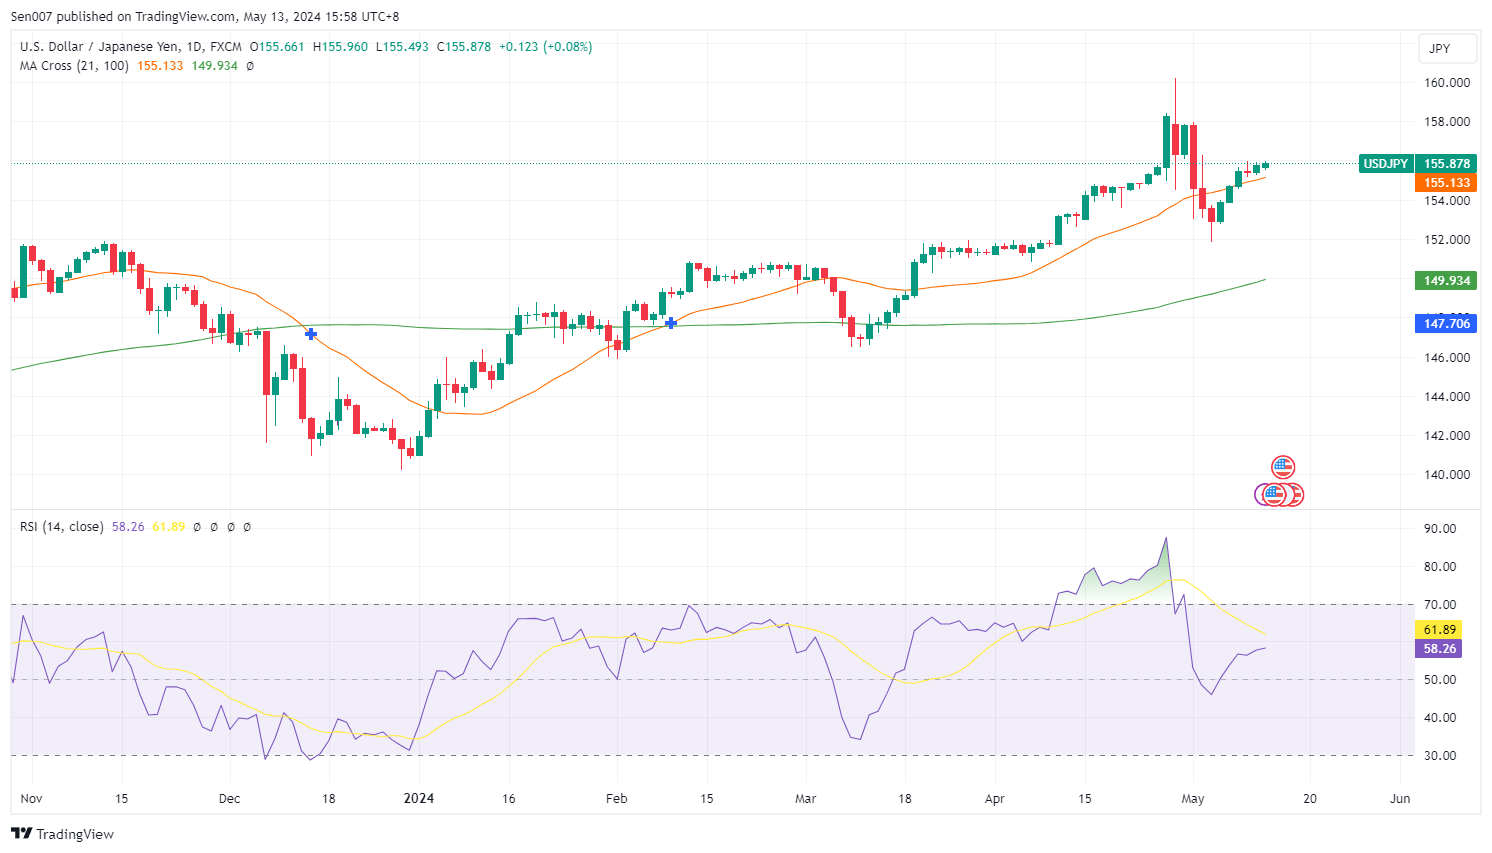This screenshot has height=853, width=1492.
Task: Click the 80.00 RSI axis label
Action: tap(1440, 567)
